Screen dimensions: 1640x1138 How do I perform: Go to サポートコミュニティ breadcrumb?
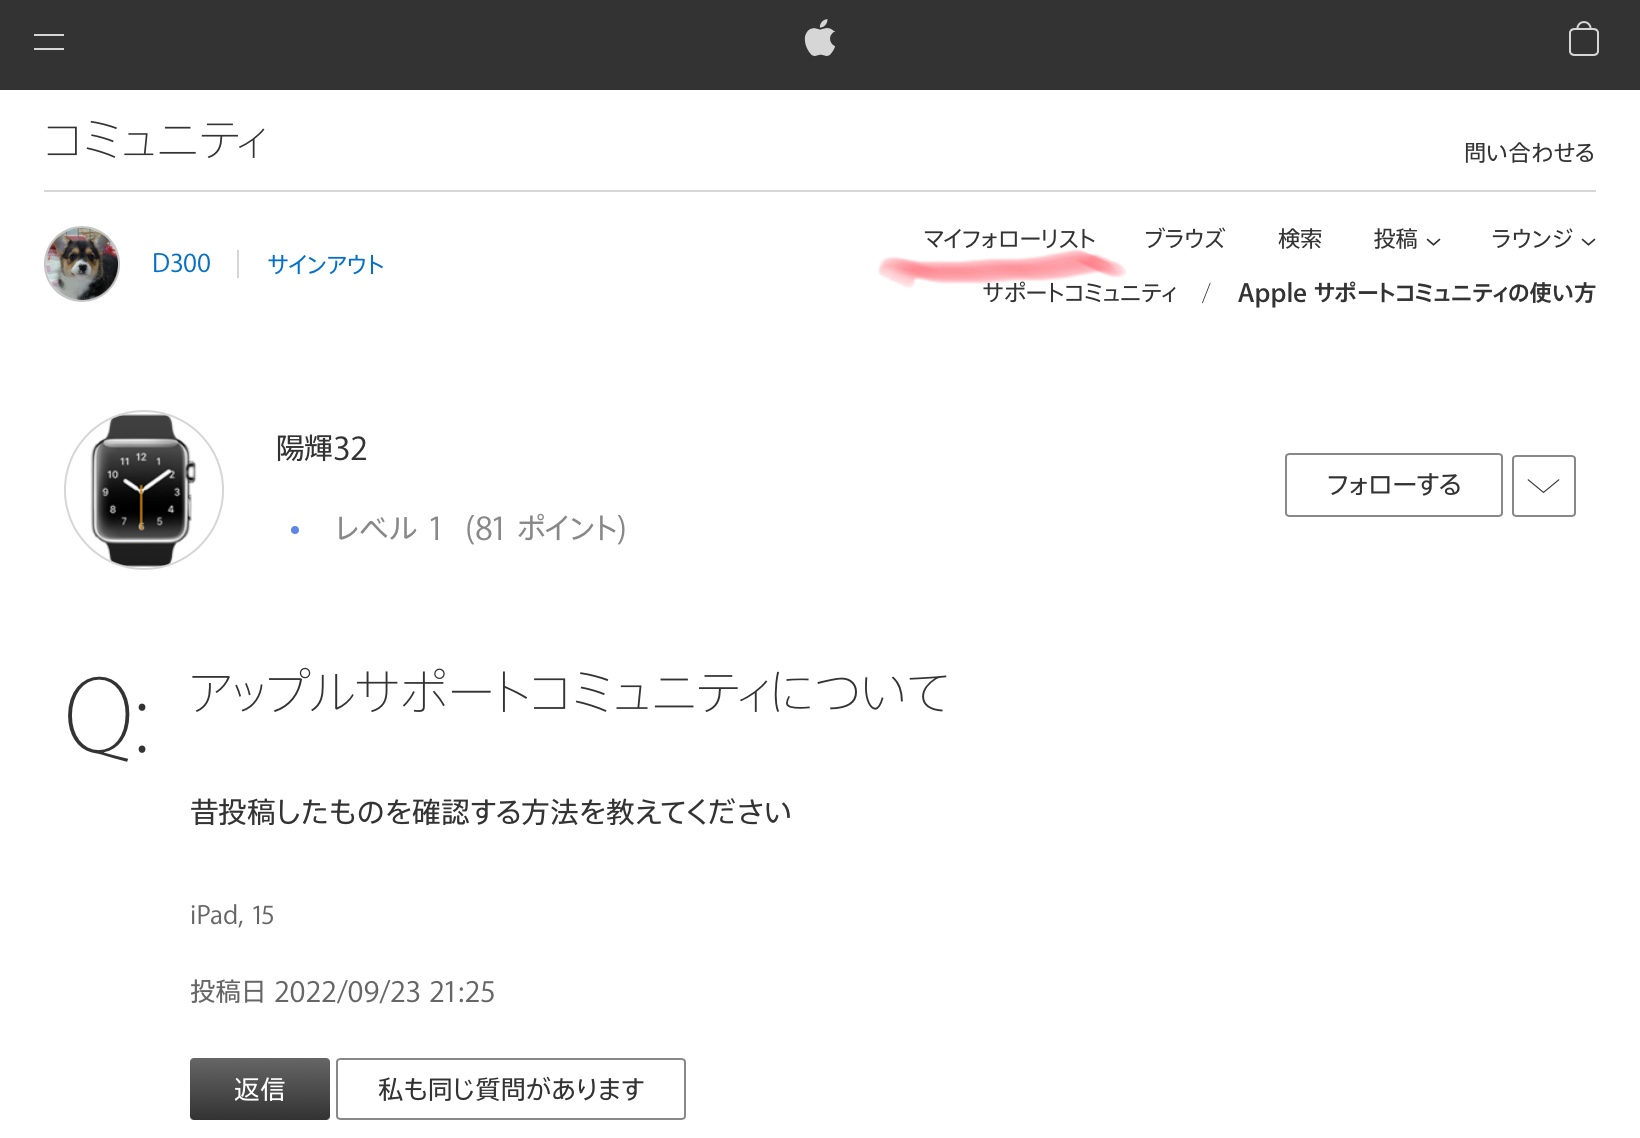(1079, 293)
